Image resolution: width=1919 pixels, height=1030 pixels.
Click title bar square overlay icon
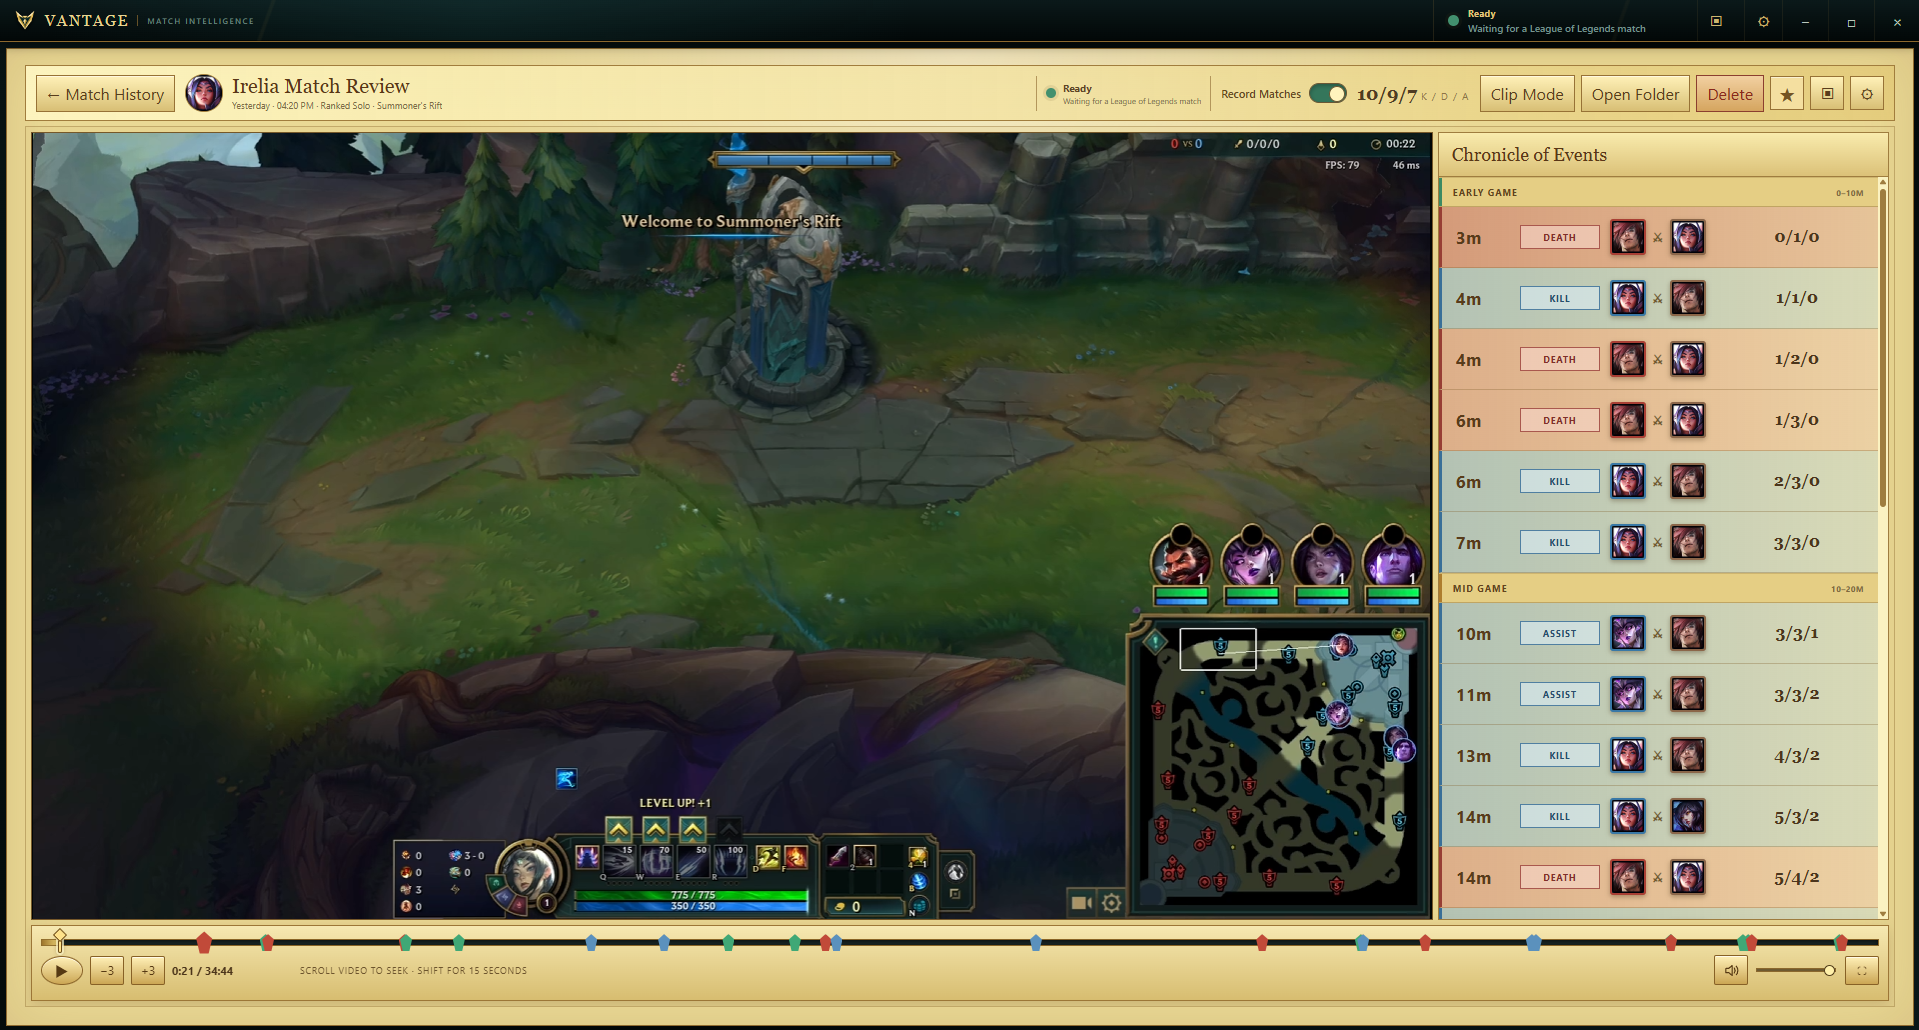pyautogui.click(x=1716, y=21)
